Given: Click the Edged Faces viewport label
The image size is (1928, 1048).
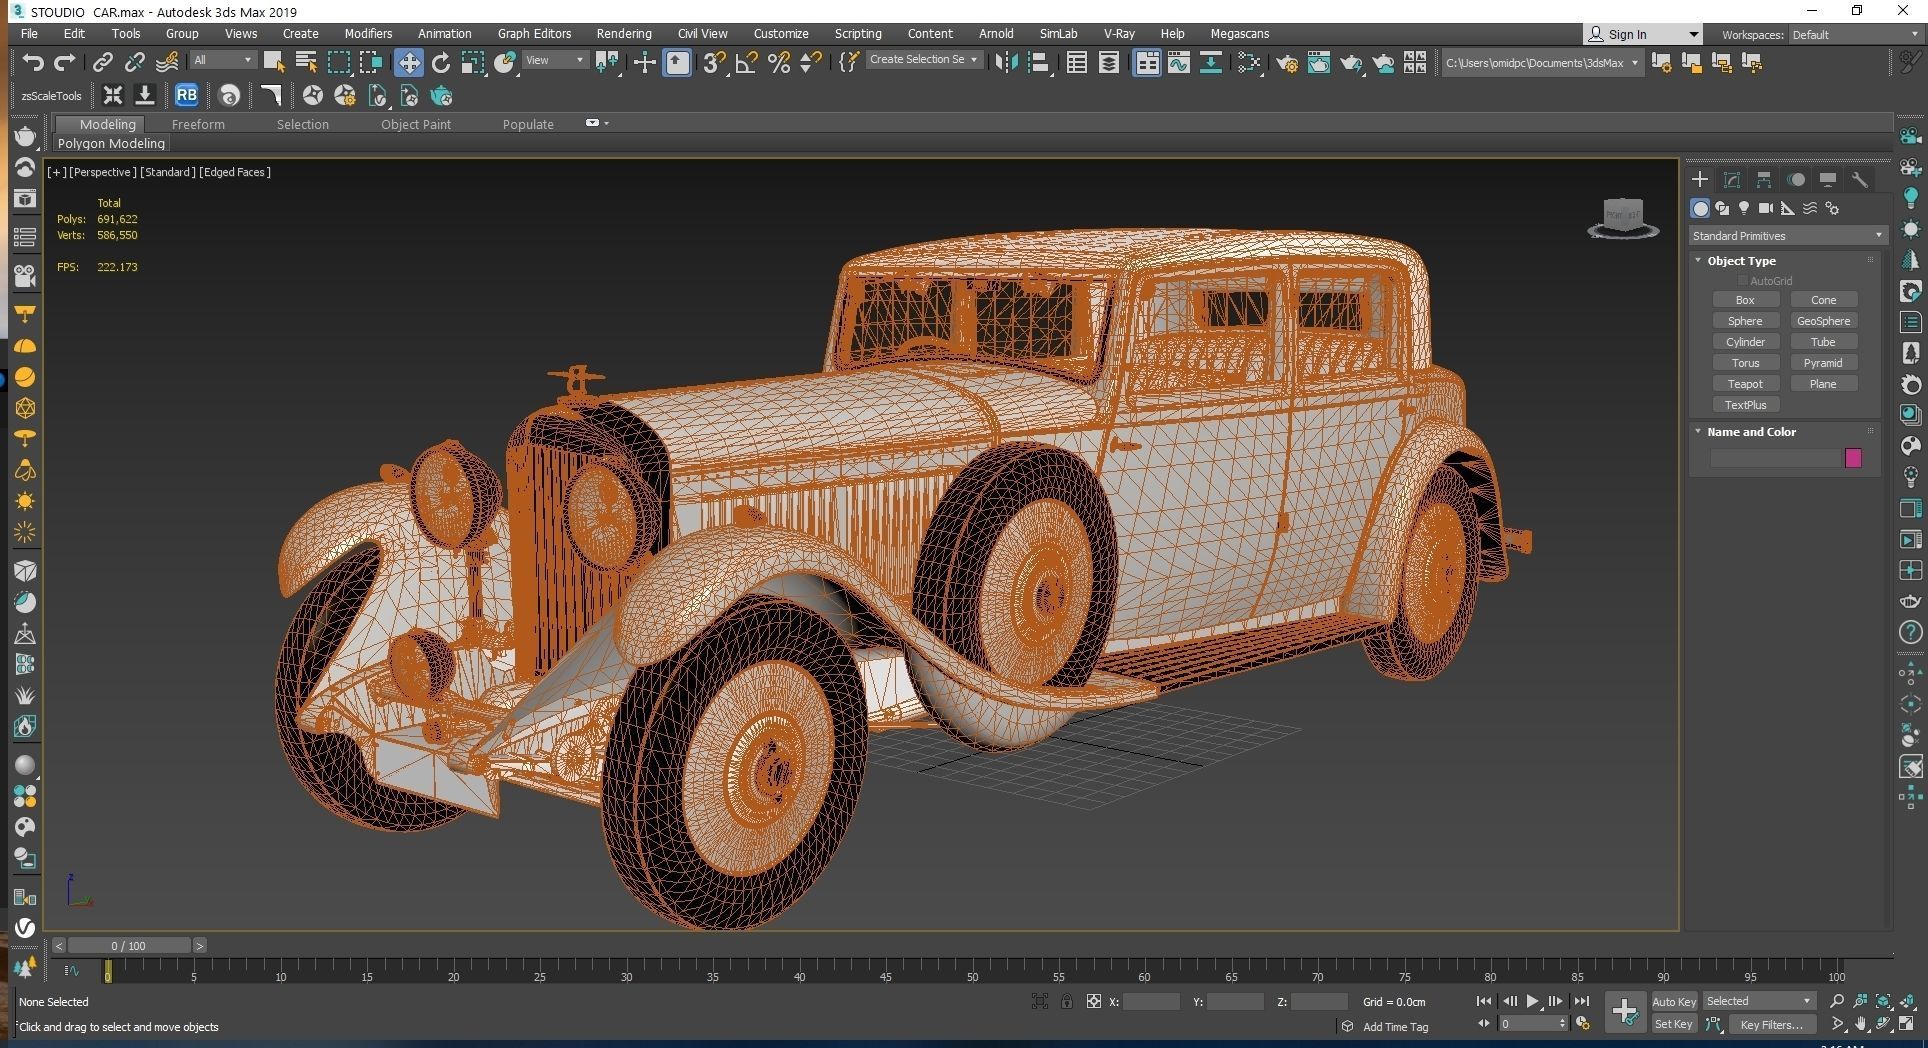Looking at the screenshot, I should point(235,172).
